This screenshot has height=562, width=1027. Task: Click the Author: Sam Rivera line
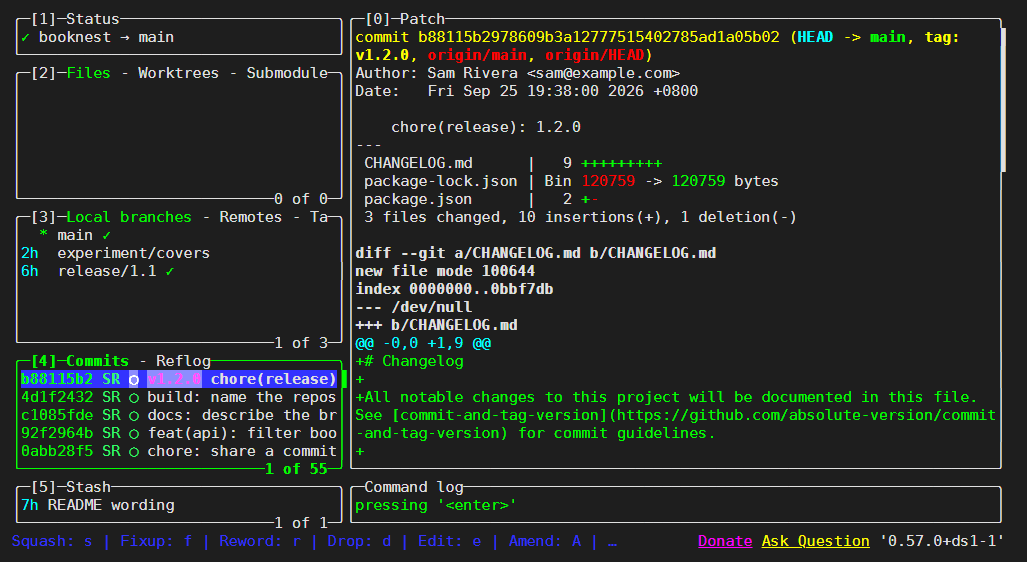point(517,73)
